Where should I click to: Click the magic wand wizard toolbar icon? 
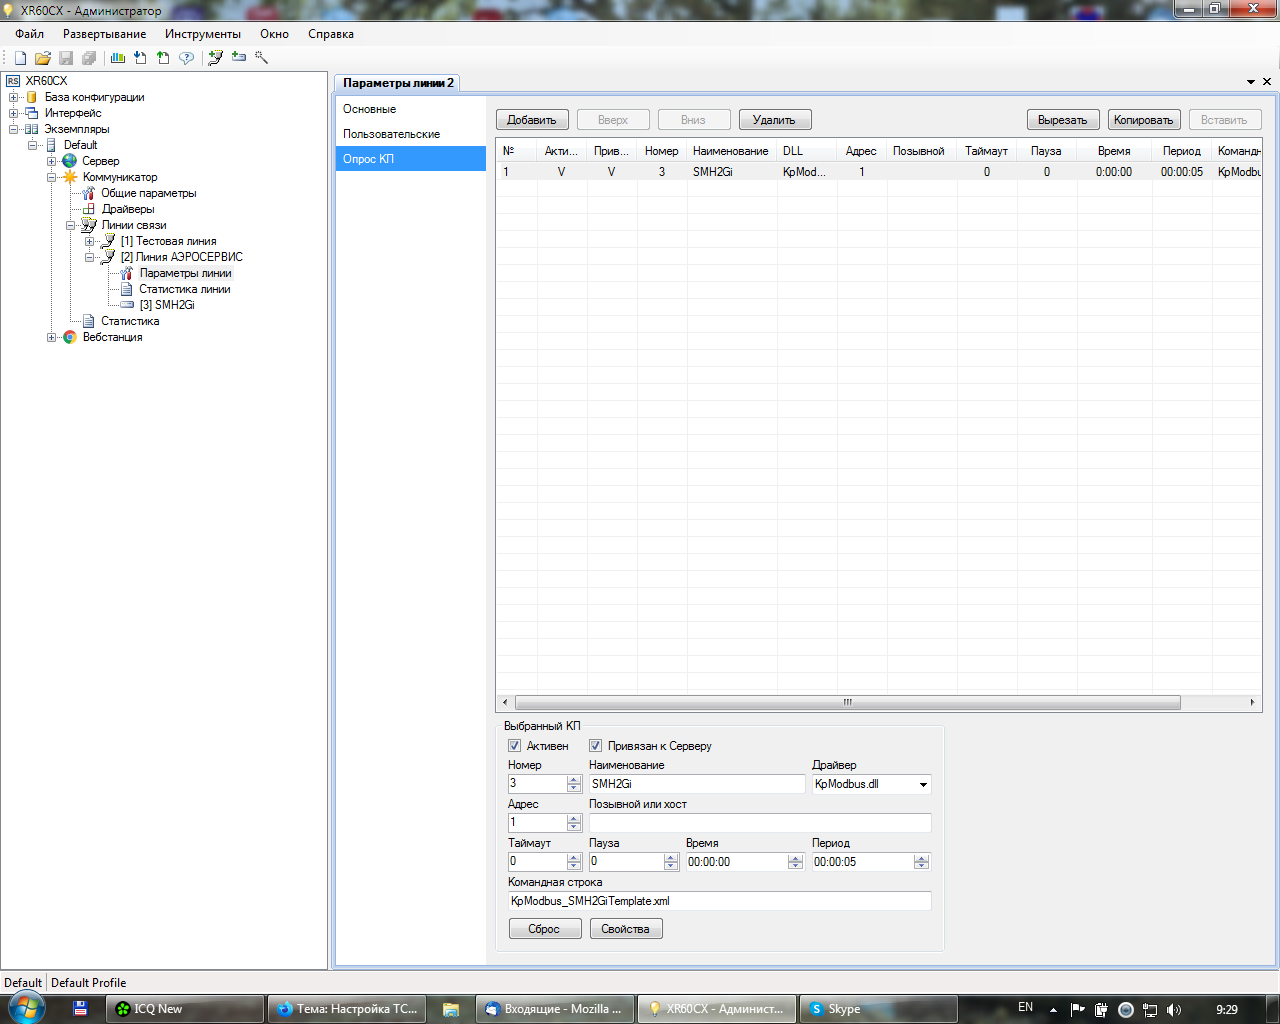[x=262, y=58]
